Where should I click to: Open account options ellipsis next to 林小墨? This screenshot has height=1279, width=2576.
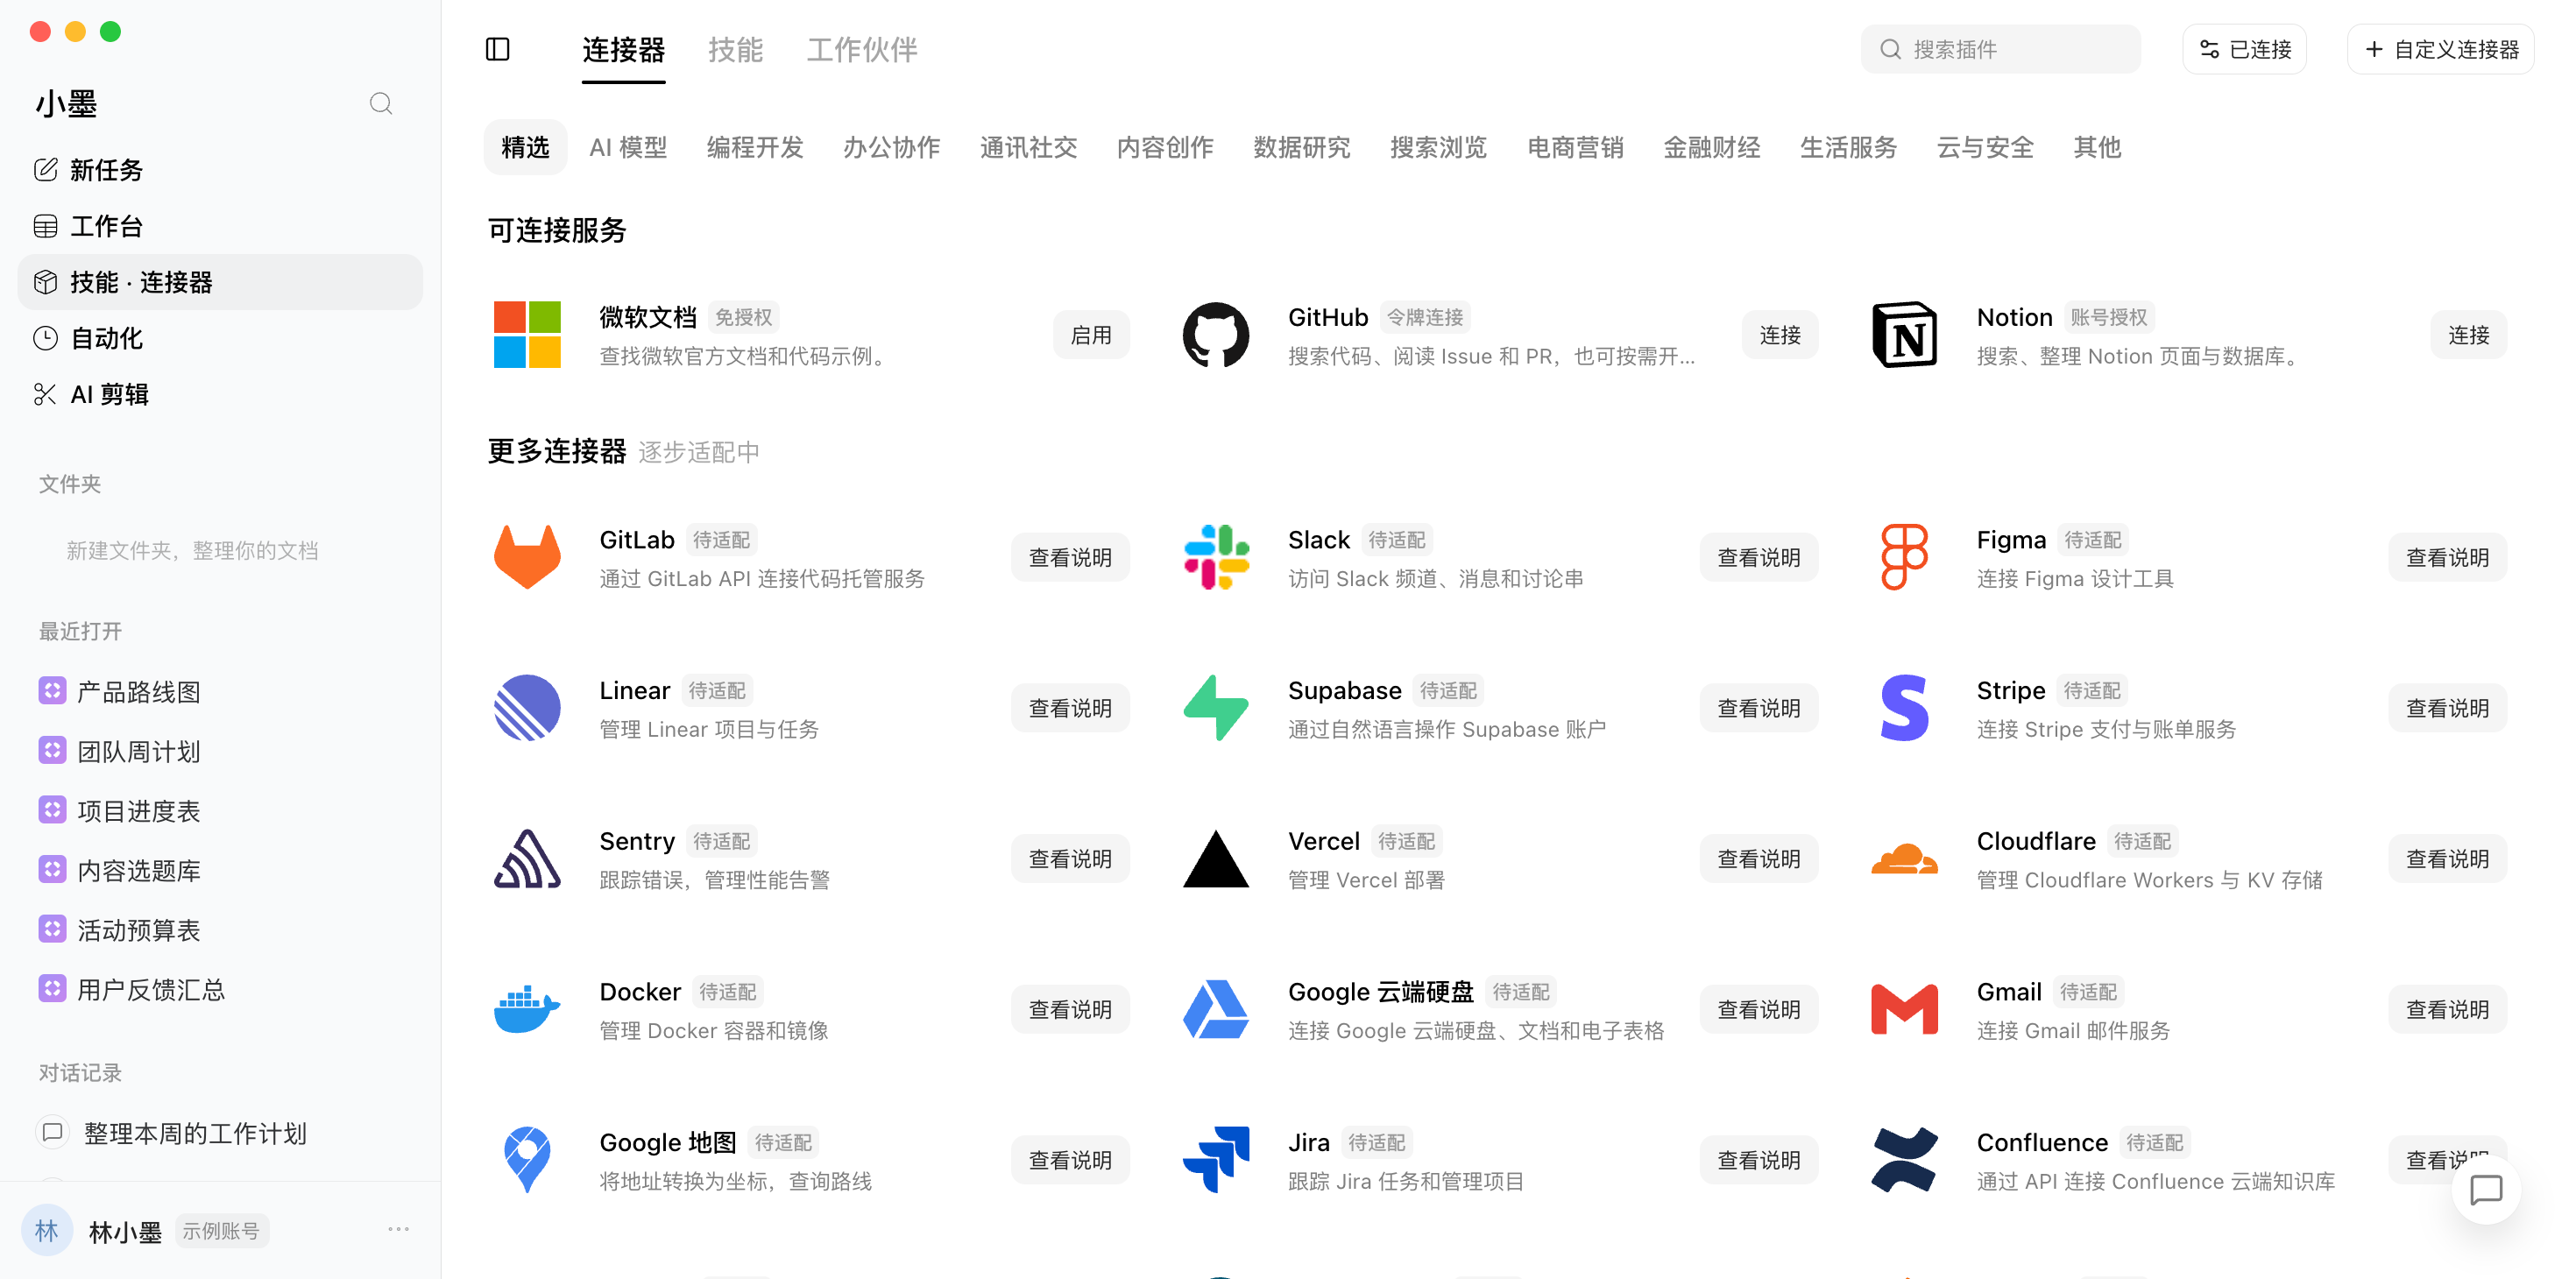398,1229
